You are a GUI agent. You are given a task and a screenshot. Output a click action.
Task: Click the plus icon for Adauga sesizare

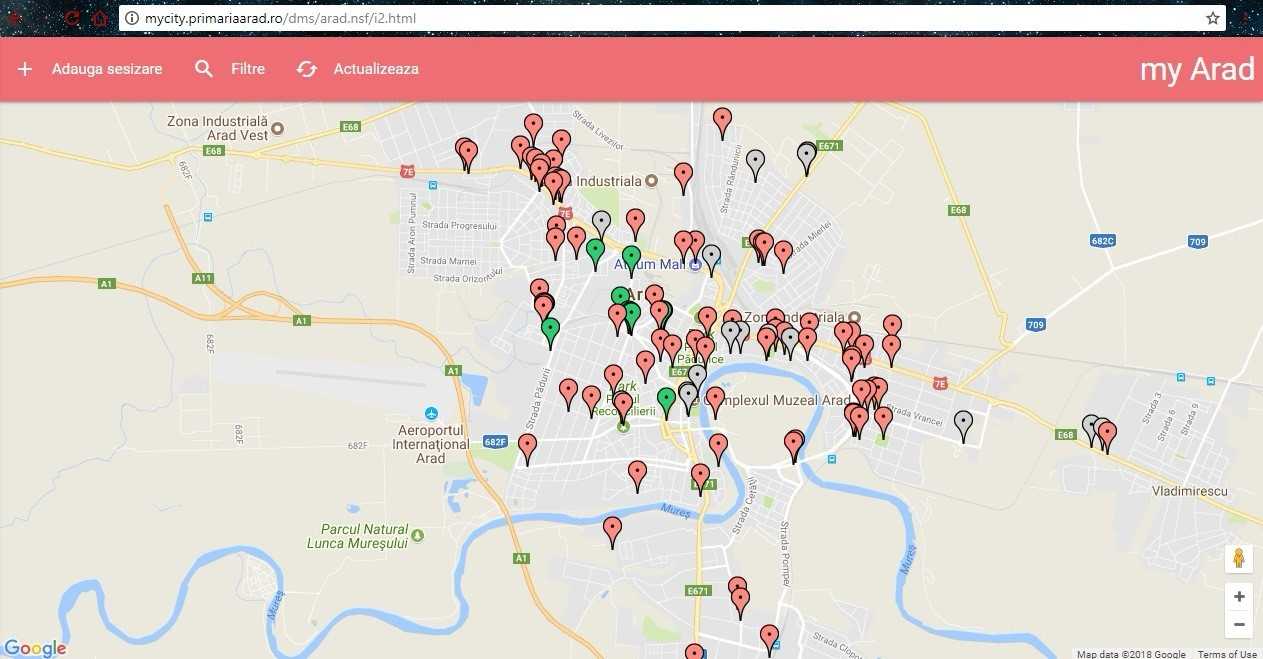coord(25,69)
